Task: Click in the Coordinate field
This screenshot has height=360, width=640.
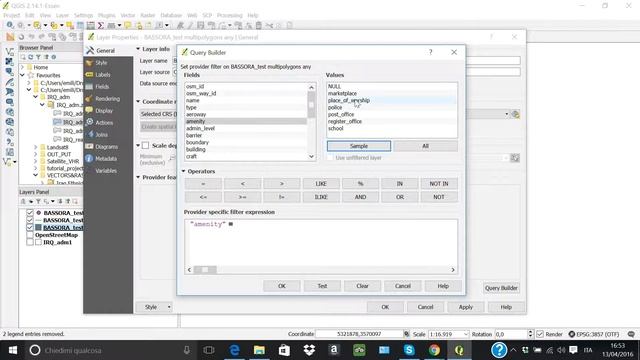Action: point(359,334)
